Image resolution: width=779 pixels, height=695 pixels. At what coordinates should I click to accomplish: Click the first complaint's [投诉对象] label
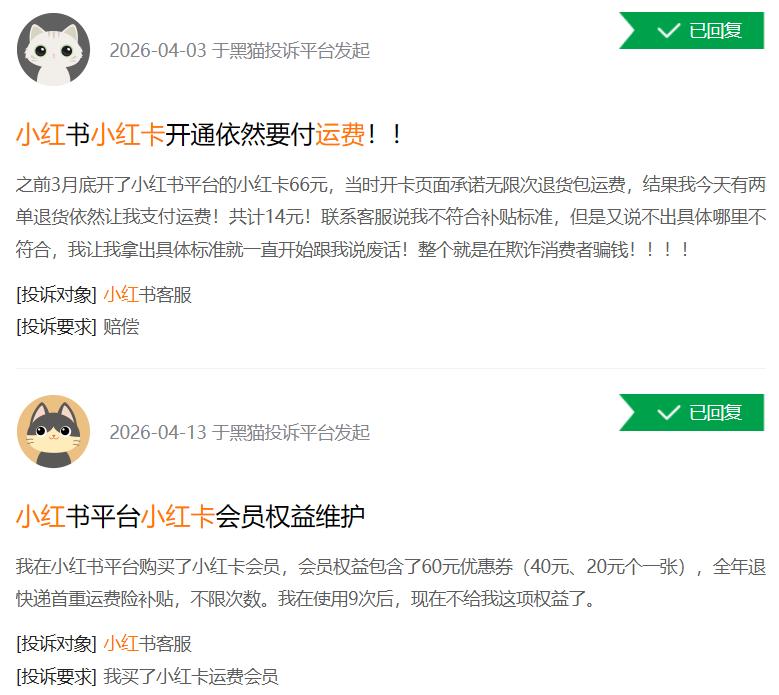(x=56, y=295)
